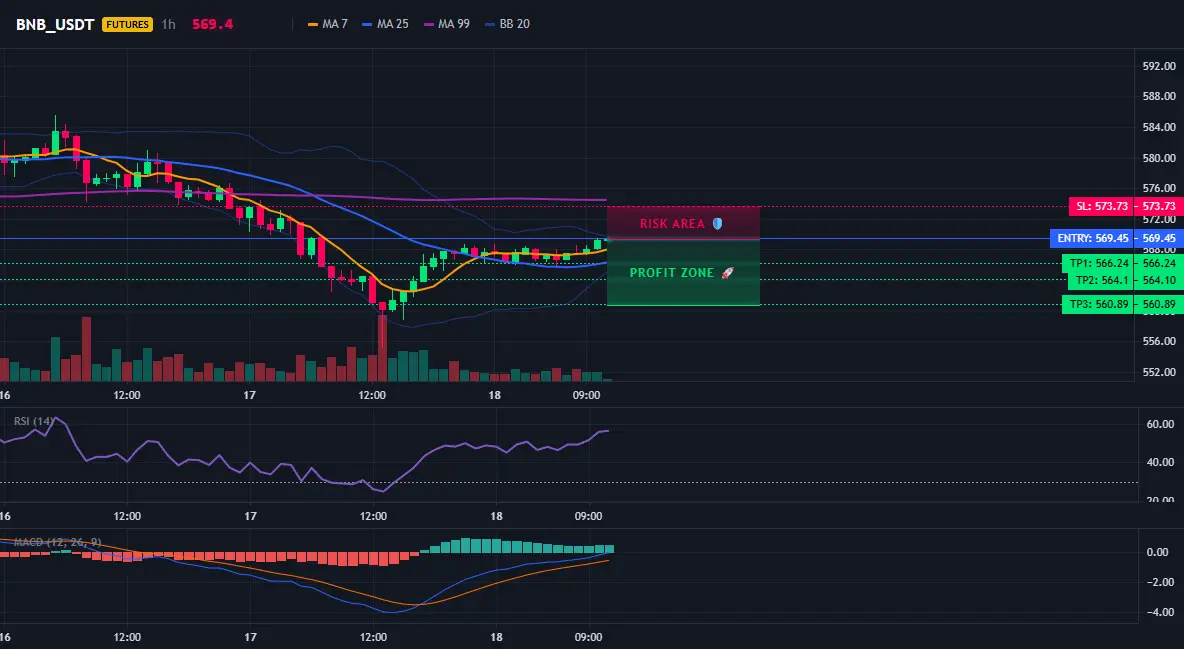The image size is (1184, 649).
Task: Click the FUTURES badge
Action: point(128,24)
